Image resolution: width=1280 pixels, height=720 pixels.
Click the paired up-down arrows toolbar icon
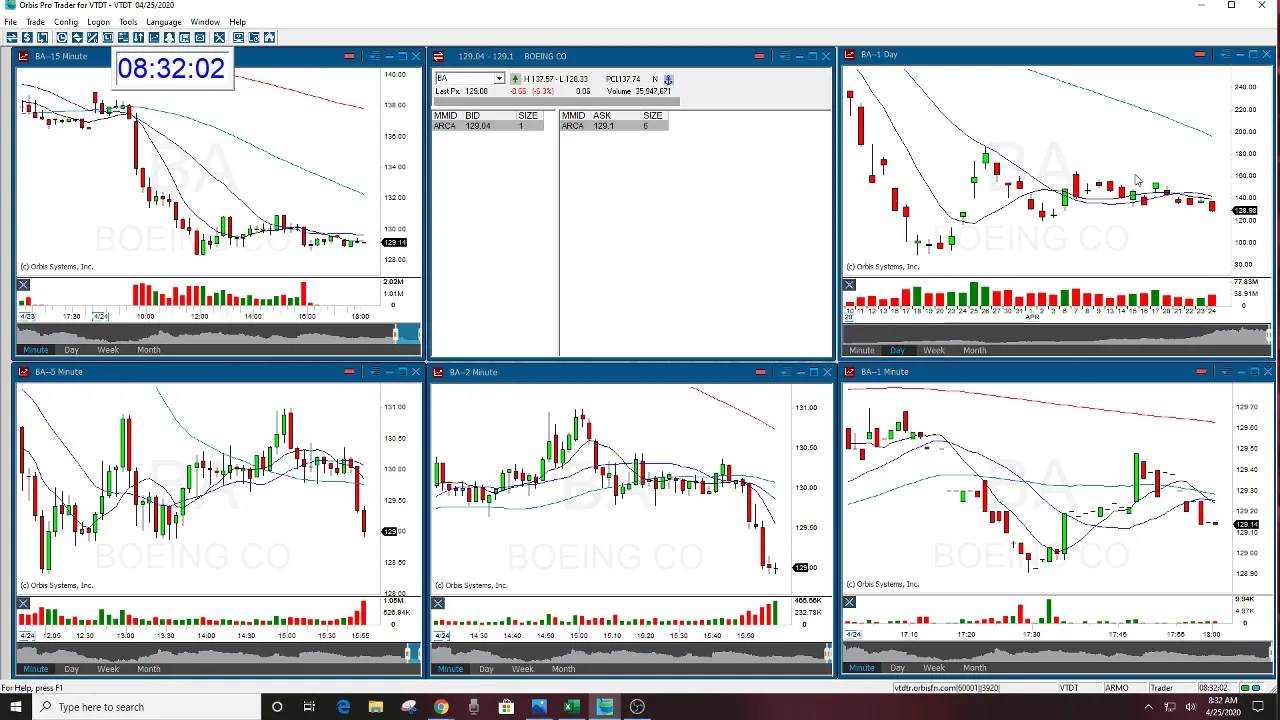point(138,37)
